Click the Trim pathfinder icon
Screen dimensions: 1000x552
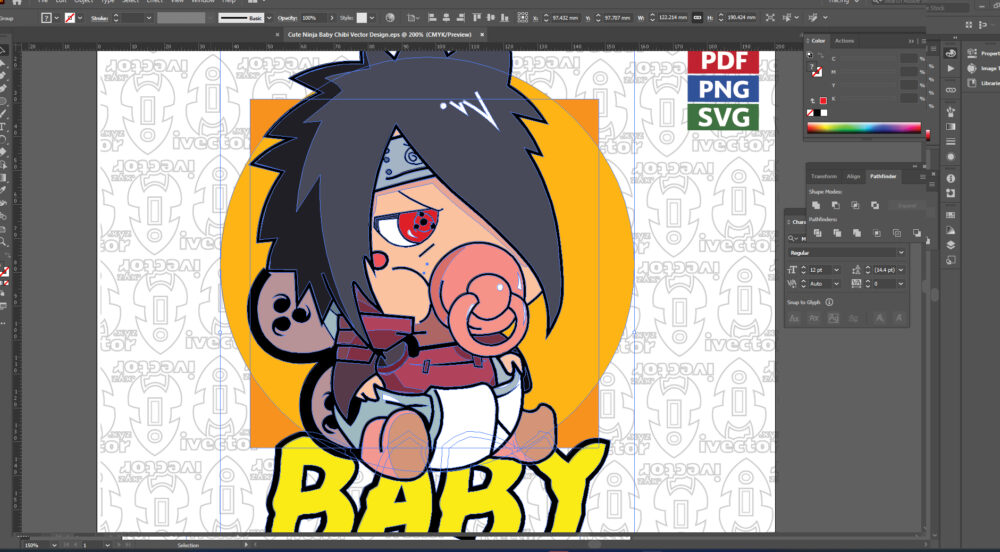837,233
